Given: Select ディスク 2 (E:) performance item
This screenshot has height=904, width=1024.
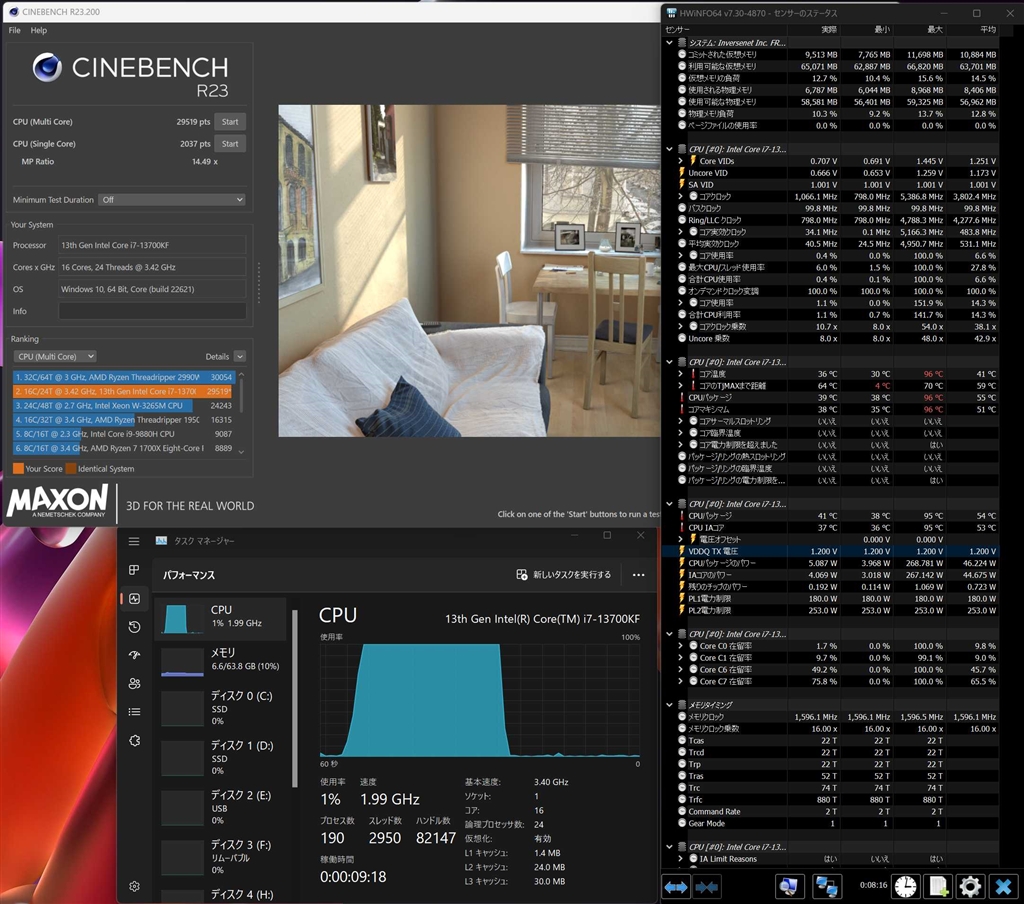Looking at the screenshot, I should 221,807.
